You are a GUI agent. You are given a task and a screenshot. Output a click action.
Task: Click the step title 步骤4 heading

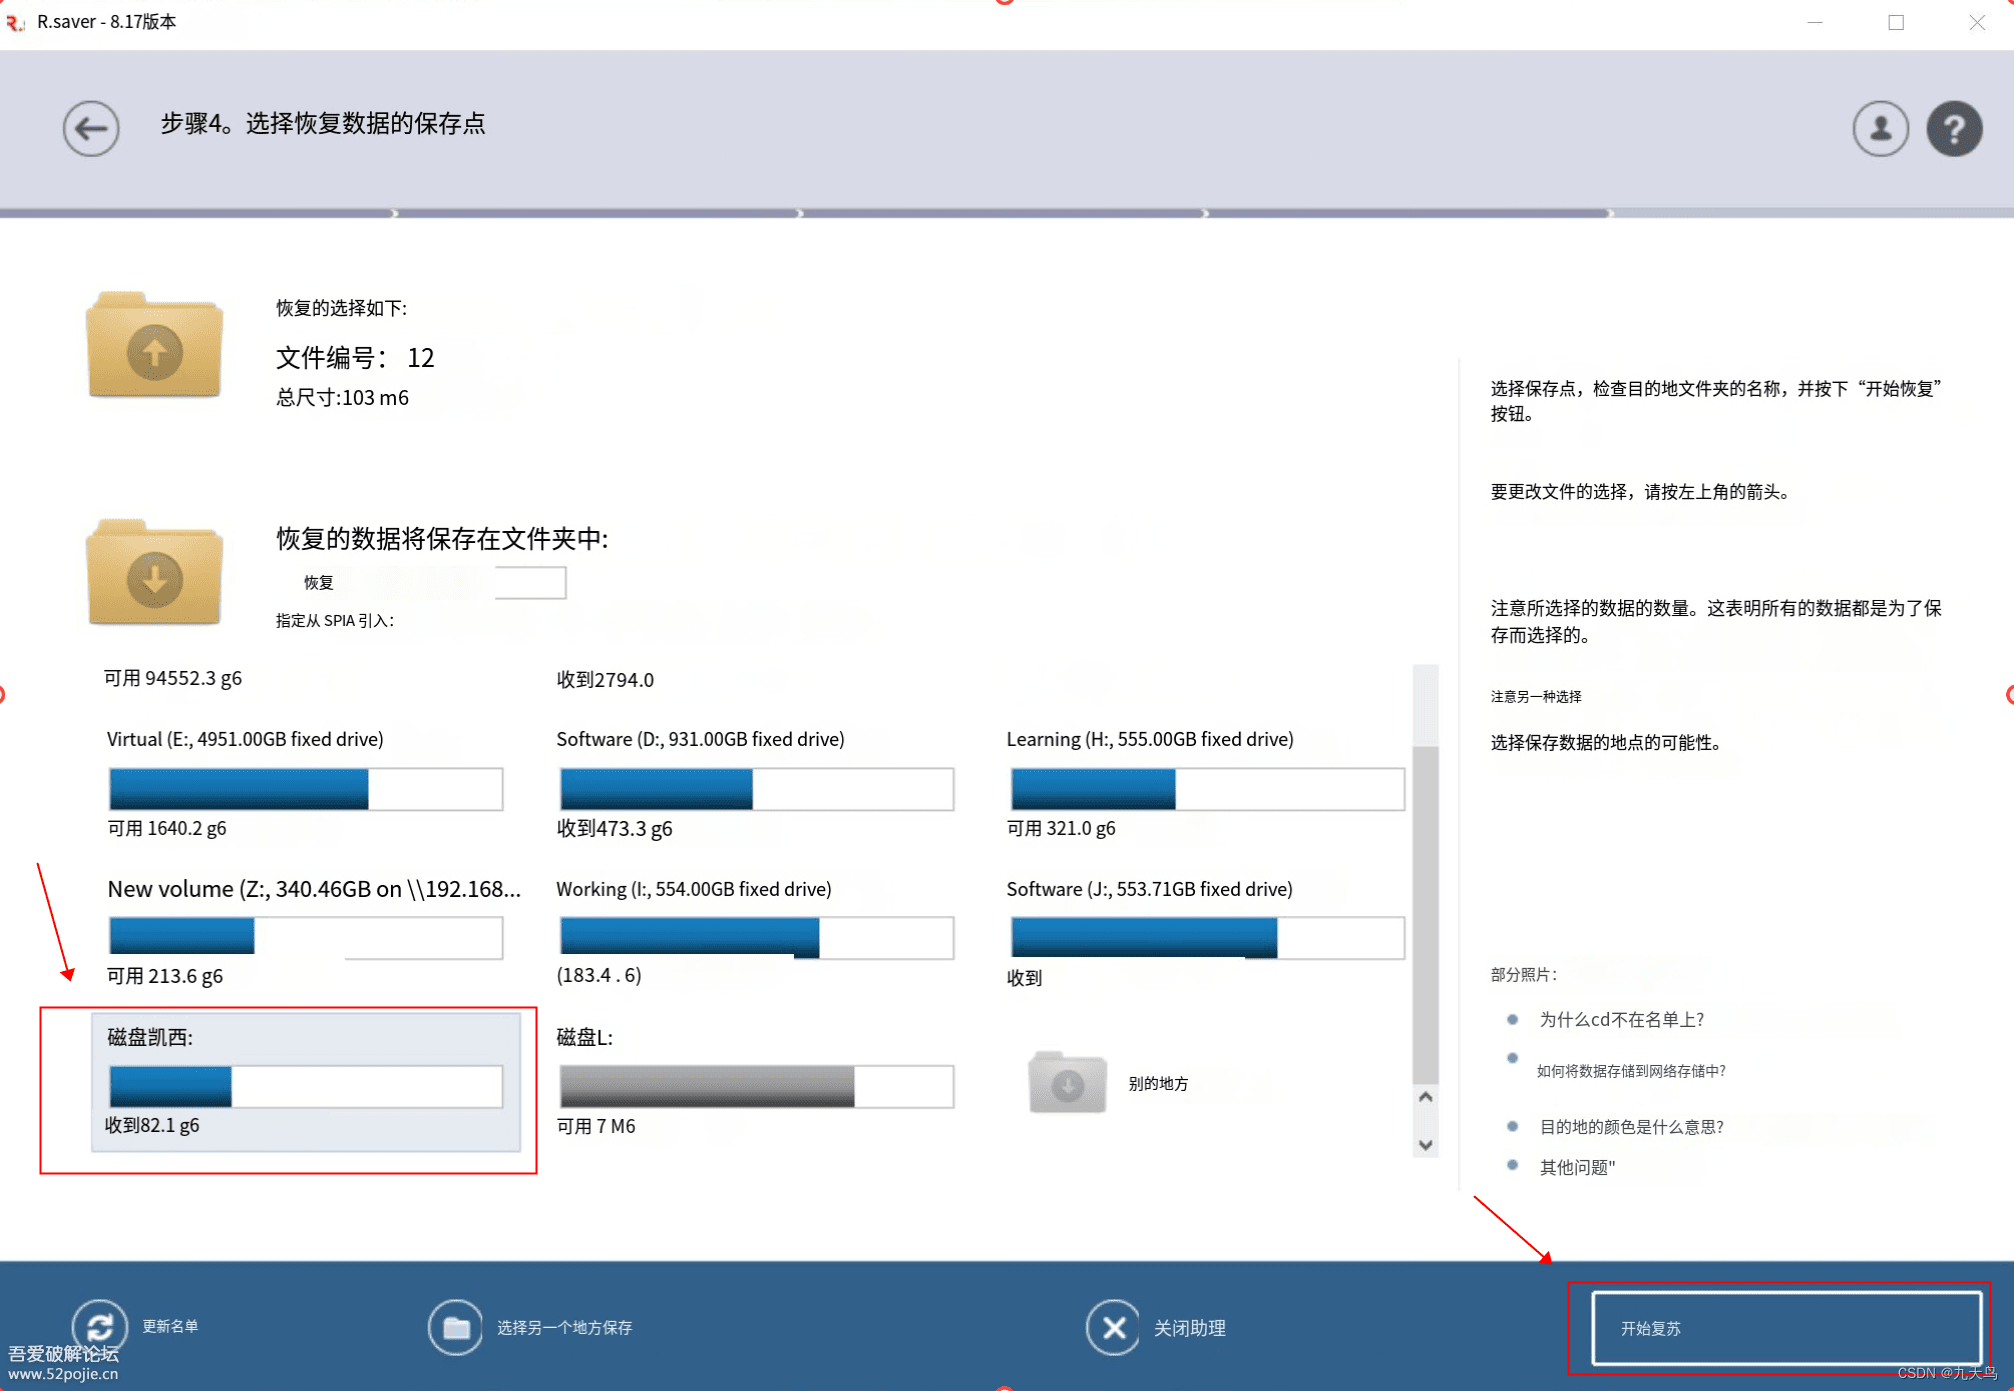[323, 123]
